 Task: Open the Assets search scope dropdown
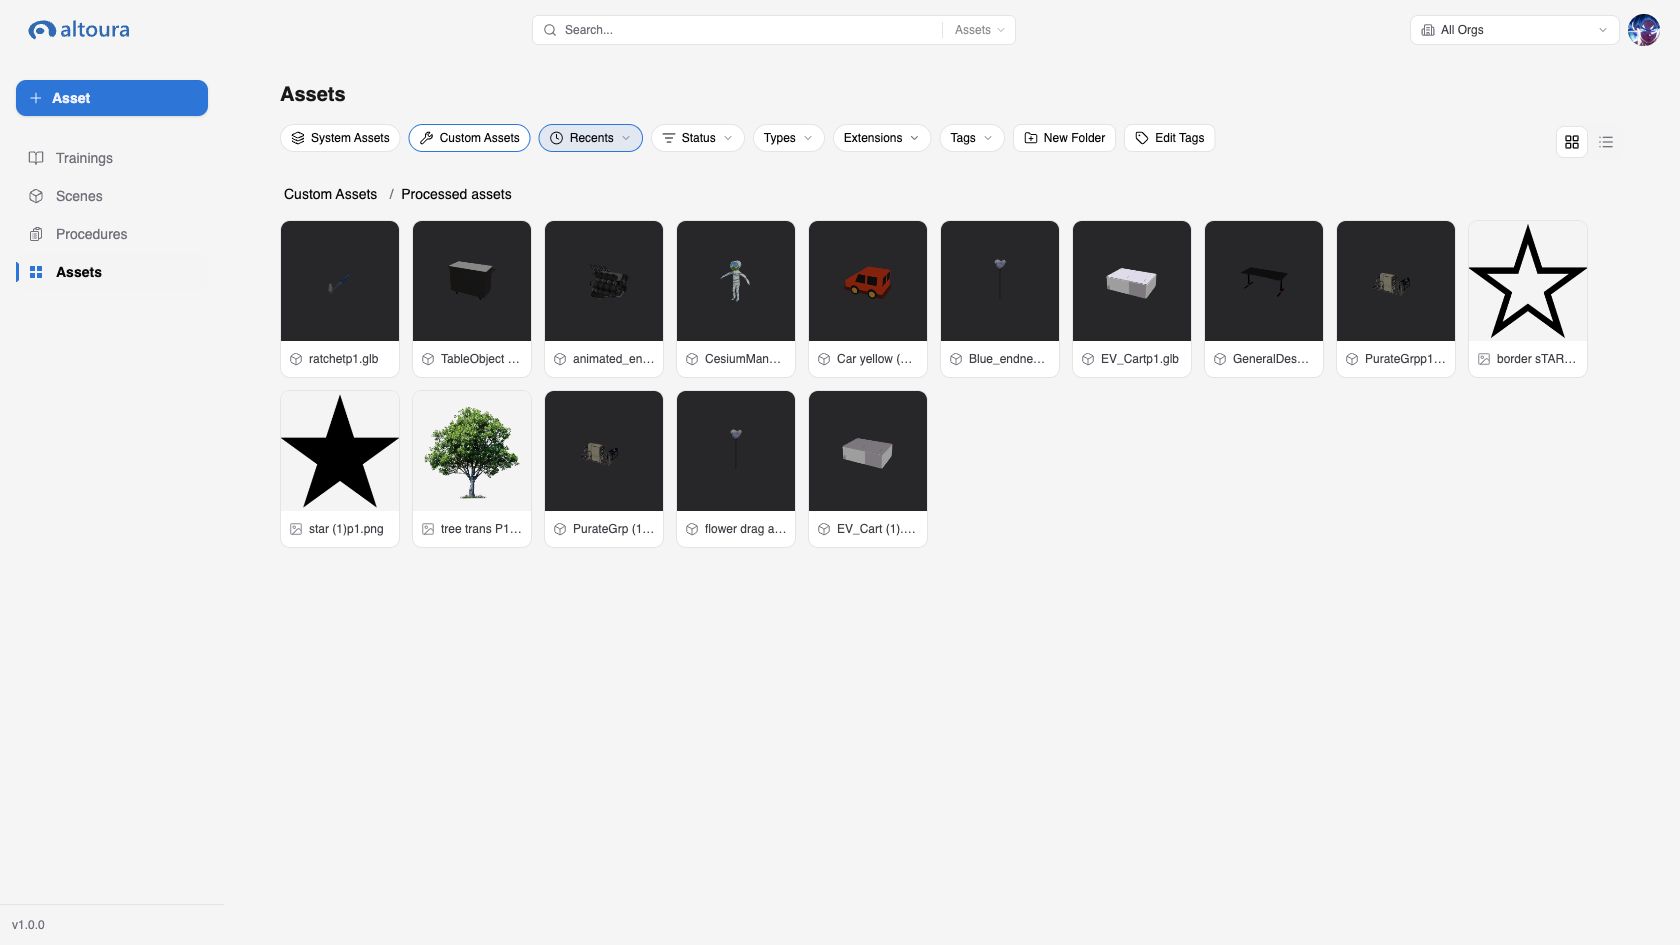click(979, 30)
